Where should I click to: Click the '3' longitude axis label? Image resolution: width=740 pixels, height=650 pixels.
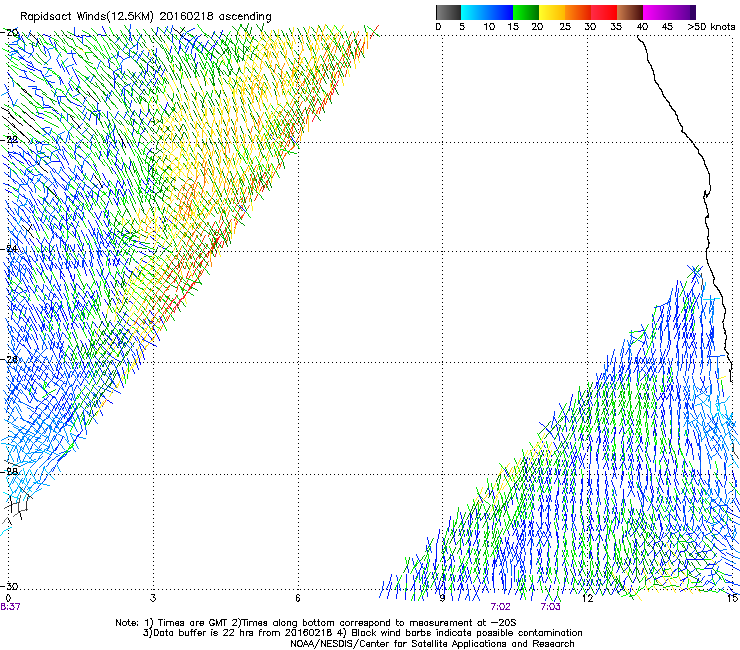pyautogui.click(x=153, y=598)
